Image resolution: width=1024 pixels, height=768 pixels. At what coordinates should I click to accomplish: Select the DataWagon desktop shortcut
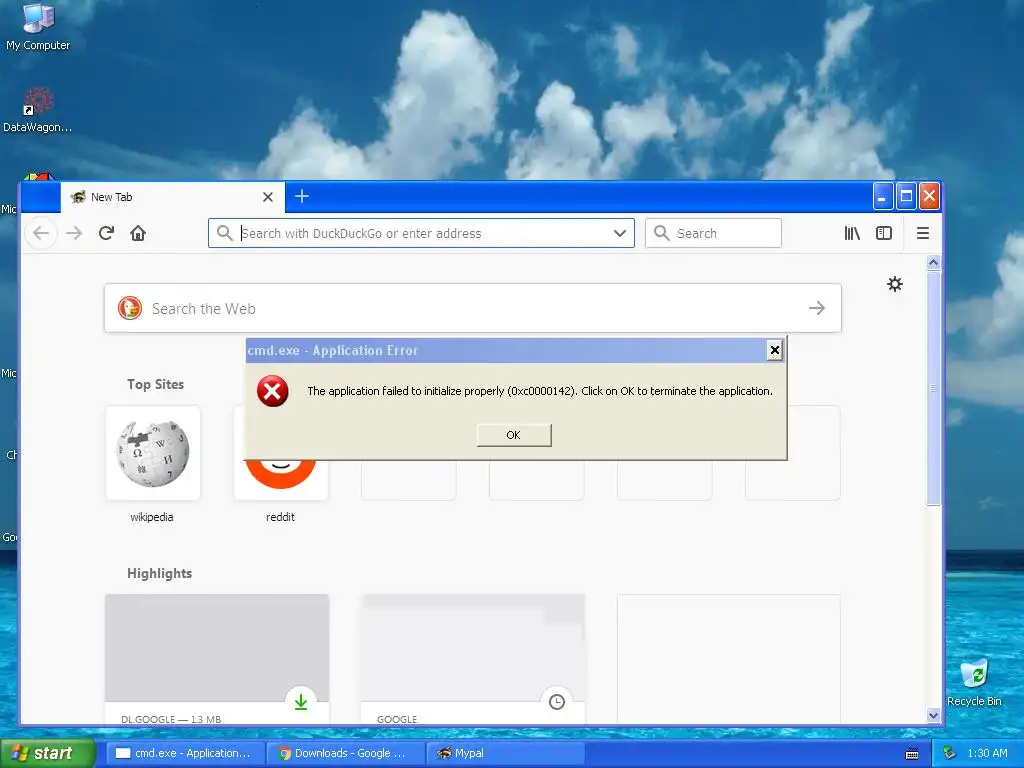coord(37,110)
